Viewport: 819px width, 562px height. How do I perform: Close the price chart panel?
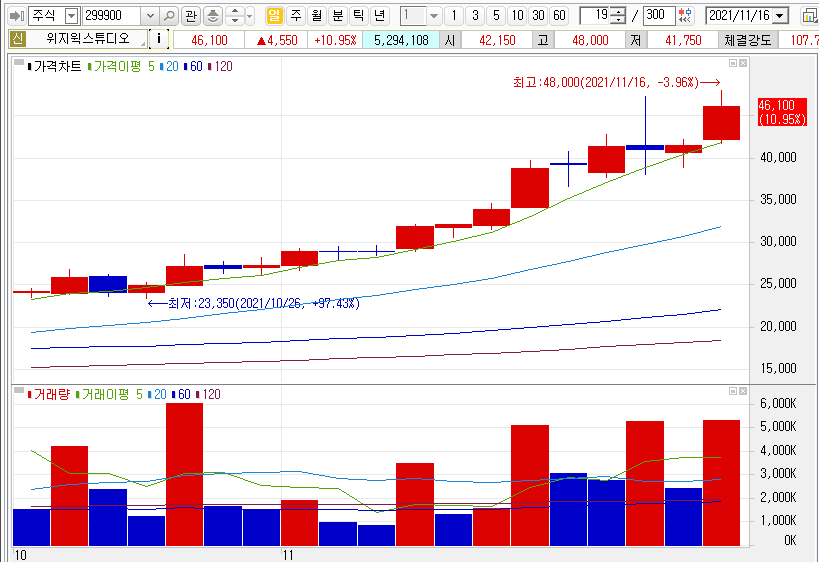click(x=743, y=63)
